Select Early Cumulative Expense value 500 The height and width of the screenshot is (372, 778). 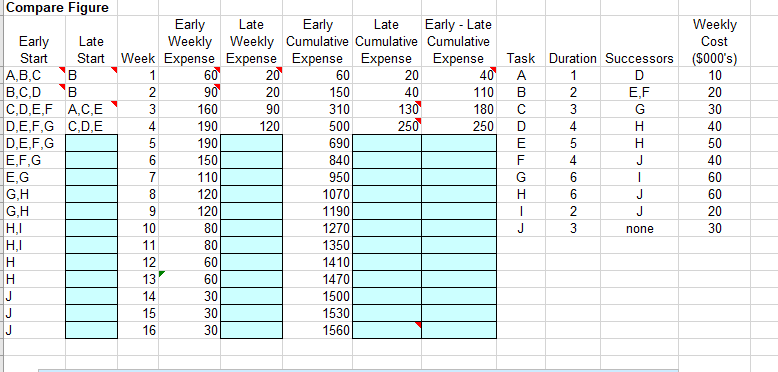pyautogui.click(x=318, y=126)
